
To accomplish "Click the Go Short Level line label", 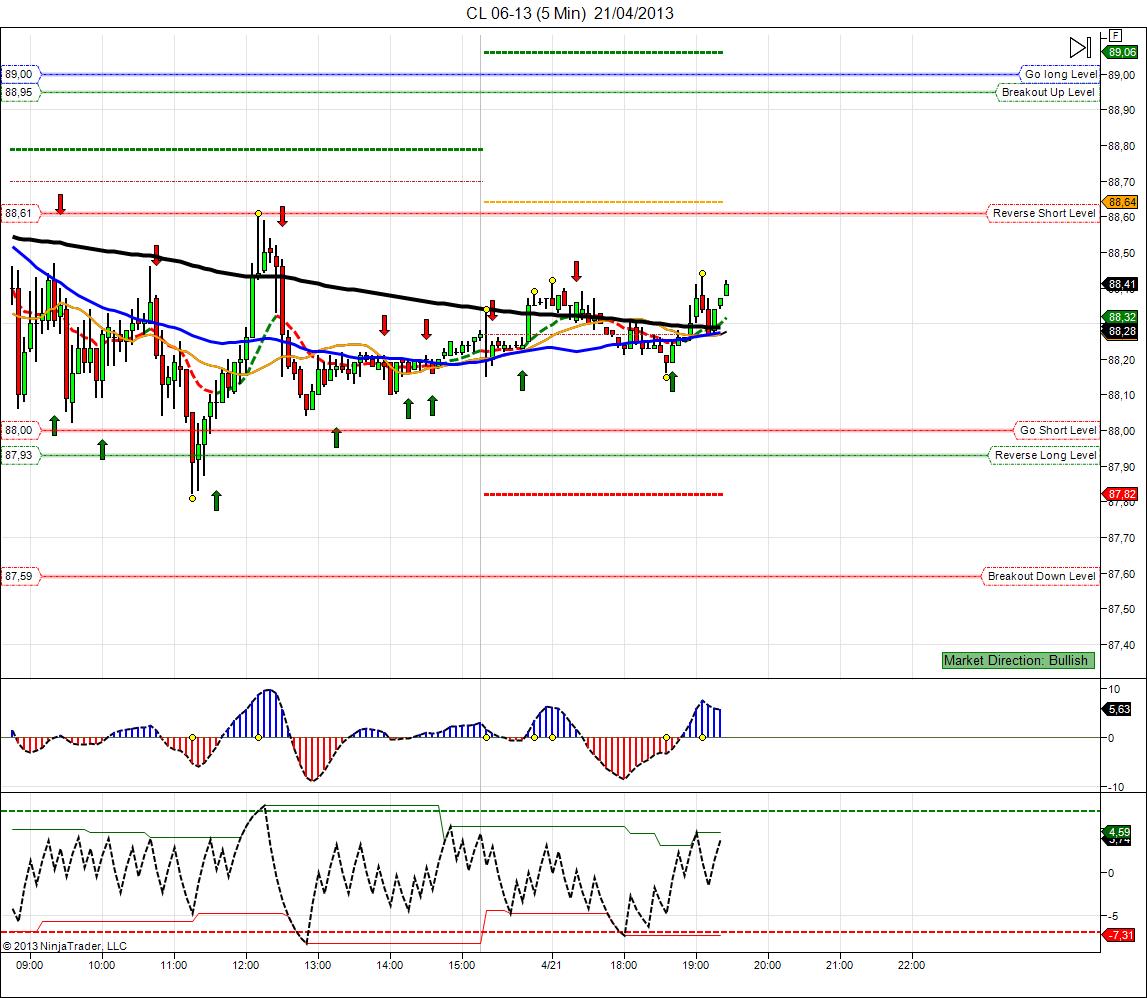I will (1058, 430).
